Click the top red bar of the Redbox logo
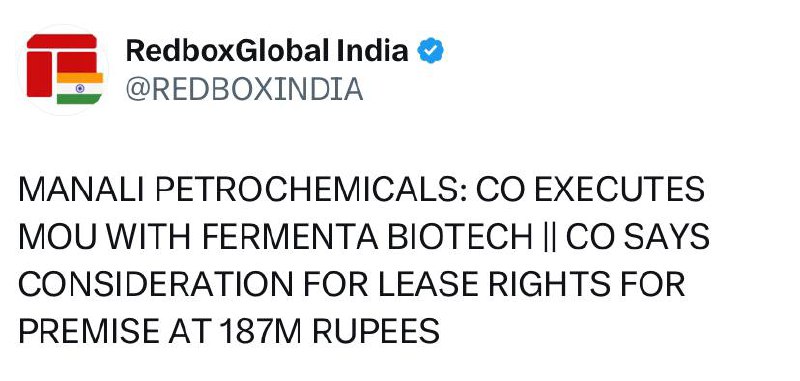 [x=62, y=41]
